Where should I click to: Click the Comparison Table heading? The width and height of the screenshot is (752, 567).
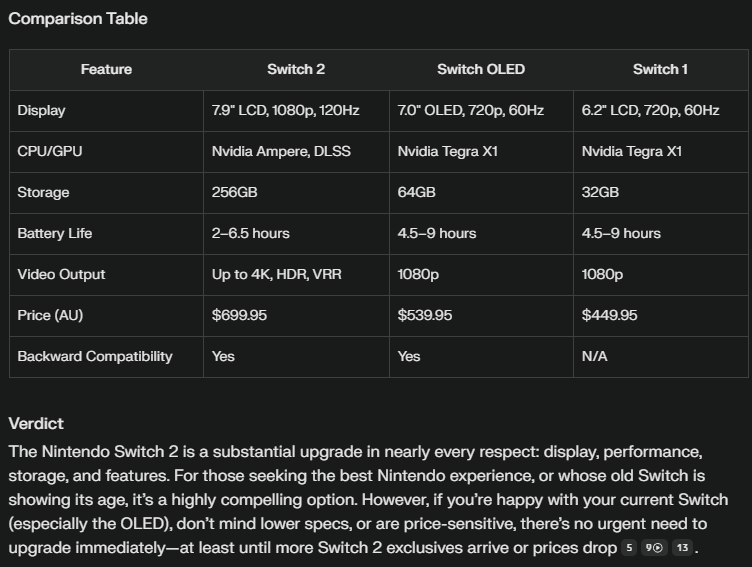(x=78, y=19)
